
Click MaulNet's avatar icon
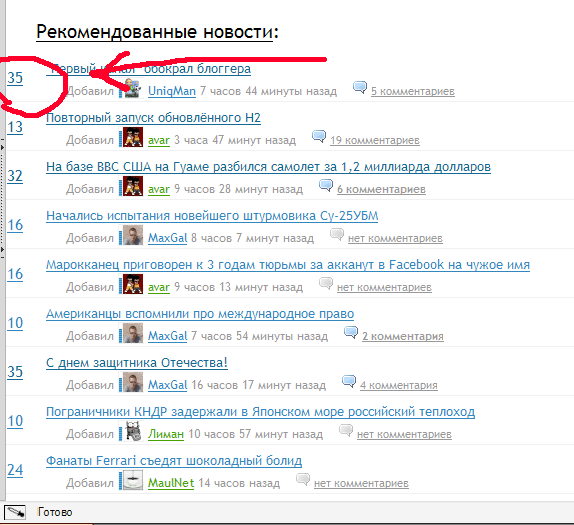pyautogui.click(x=133, y=480)
